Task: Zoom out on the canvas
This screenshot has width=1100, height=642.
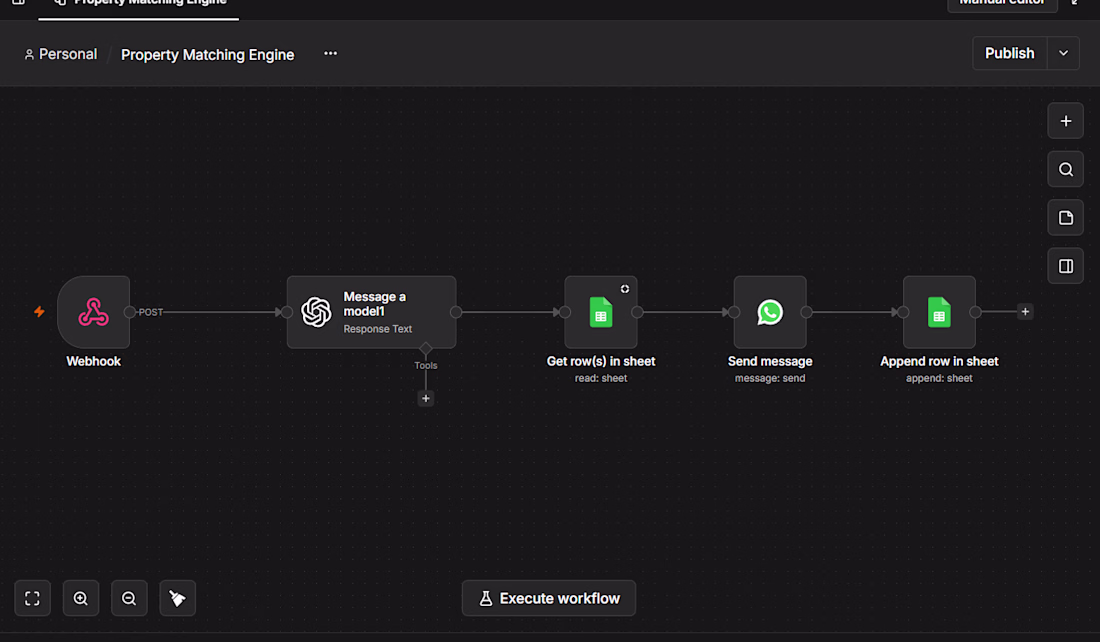Action: pos(129,598)
